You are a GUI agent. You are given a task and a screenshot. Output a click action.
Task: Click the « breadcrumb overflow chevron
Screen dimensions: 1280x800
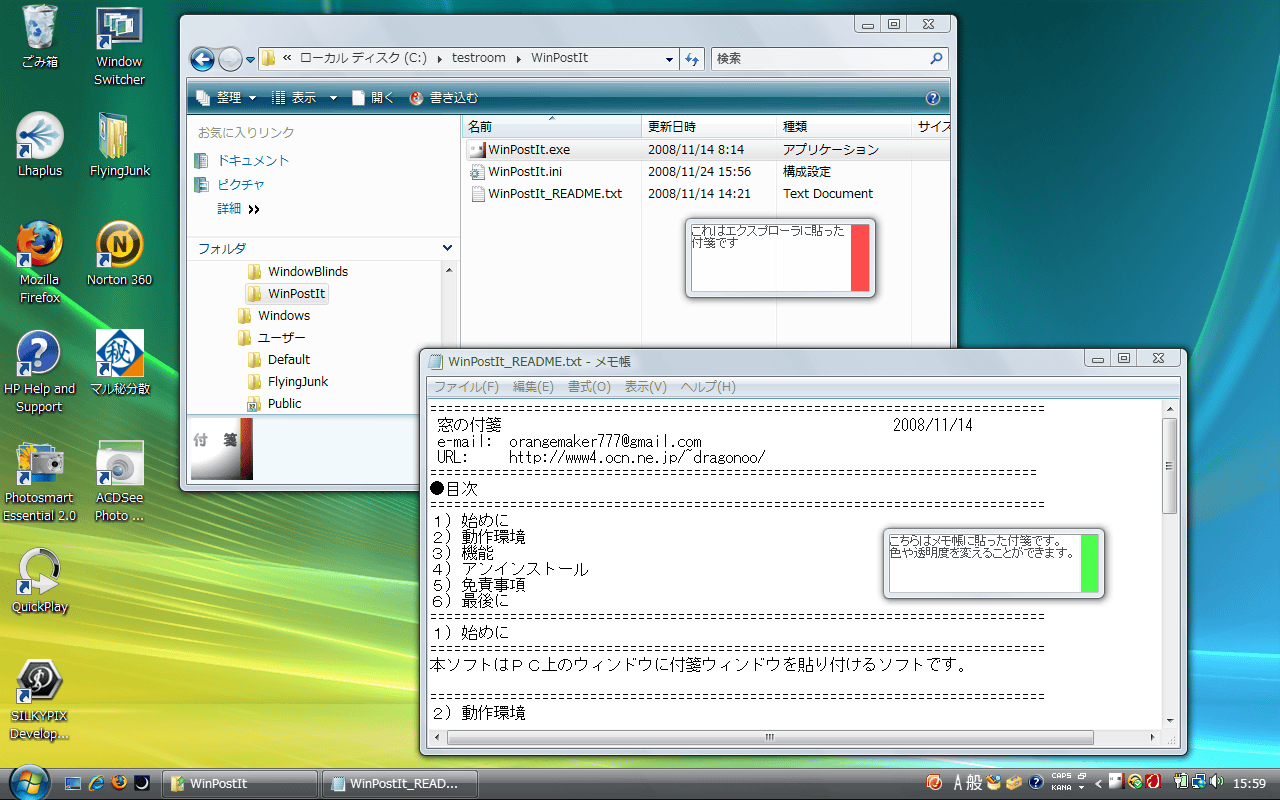(x=288, y=58)
